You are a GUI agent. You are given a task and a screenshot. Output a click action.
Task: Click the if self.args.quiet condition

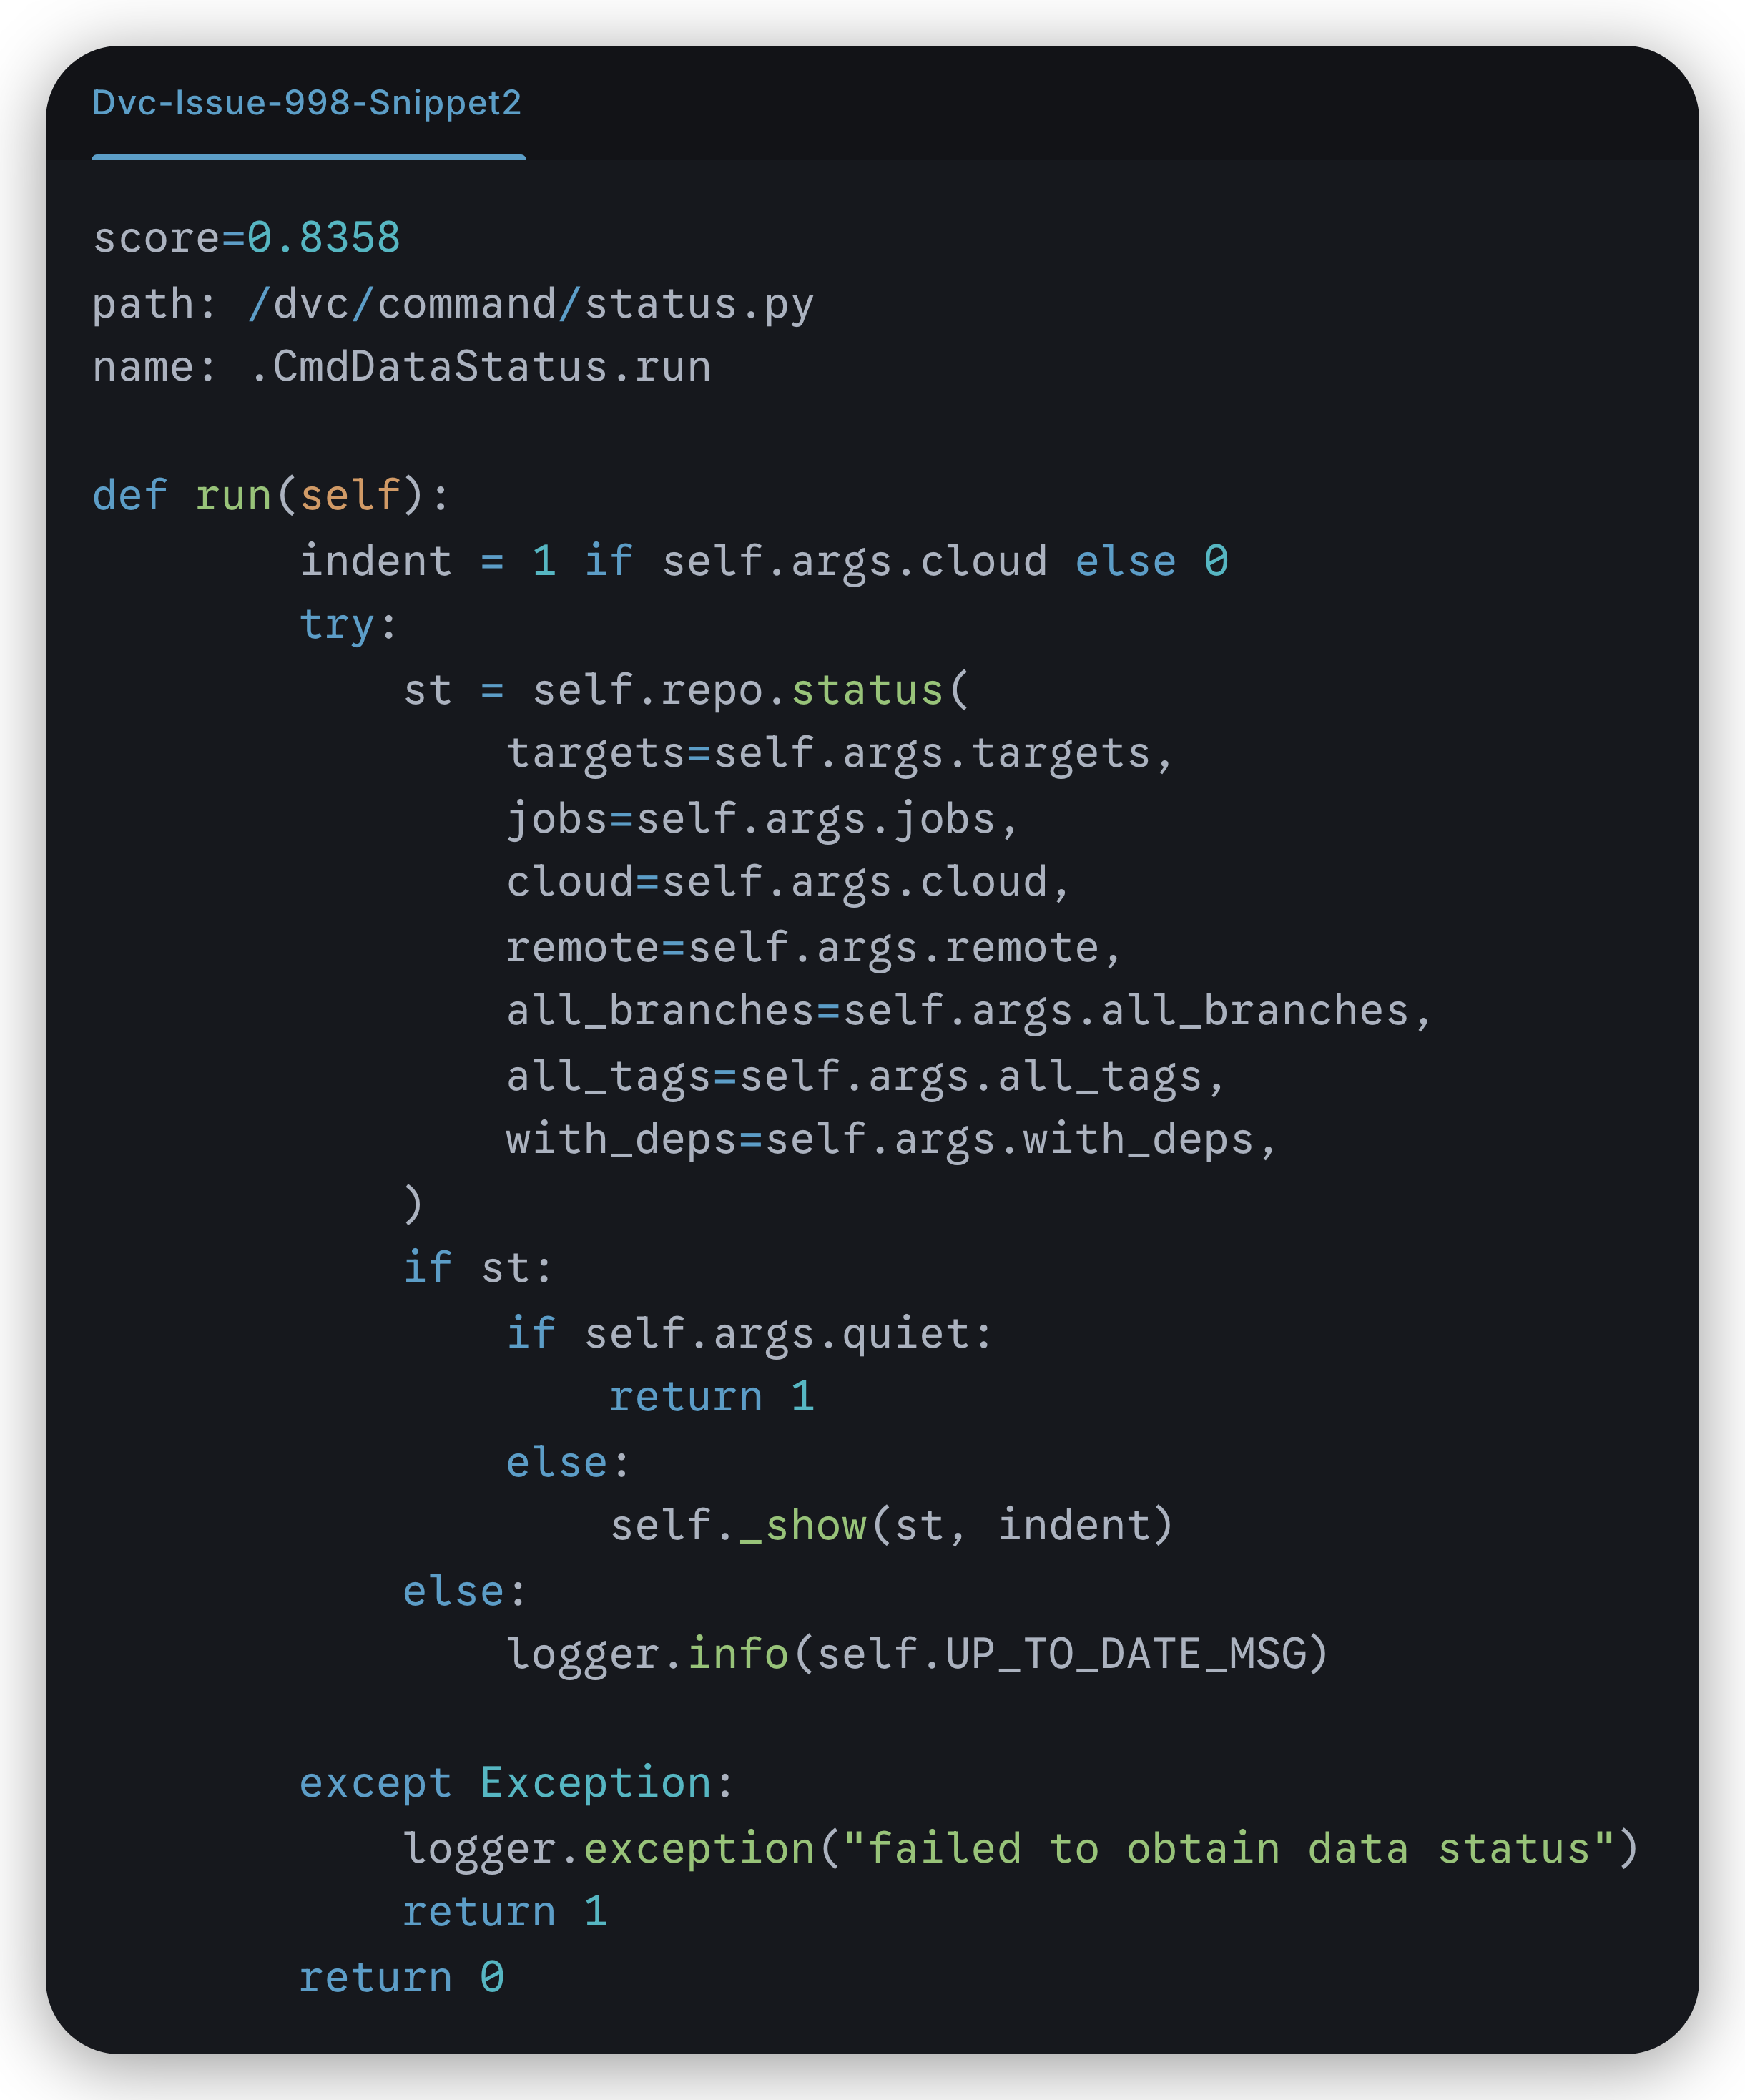[748, 1333]
